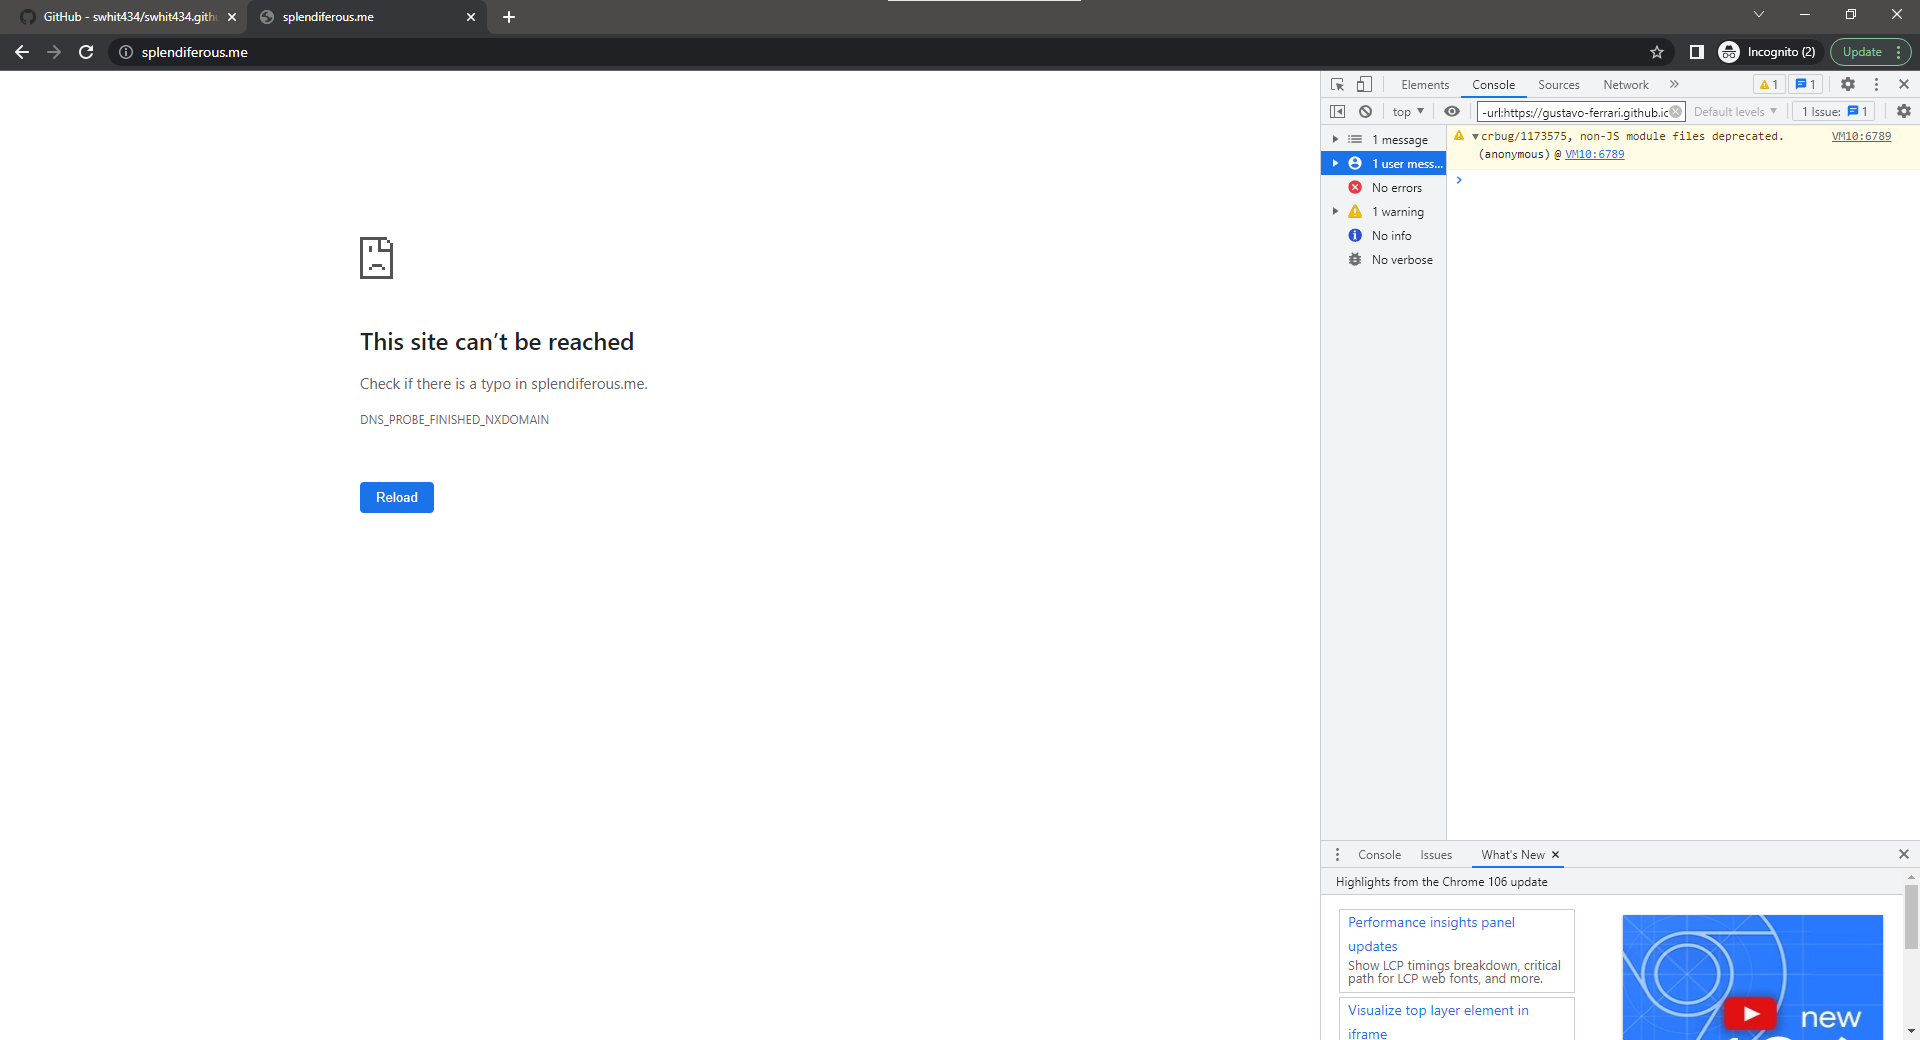The image size is (1920, 1040).
Task: Open 'Performance insights panel updates' link
Action: pyautogui.click(x=1431, y=934)
